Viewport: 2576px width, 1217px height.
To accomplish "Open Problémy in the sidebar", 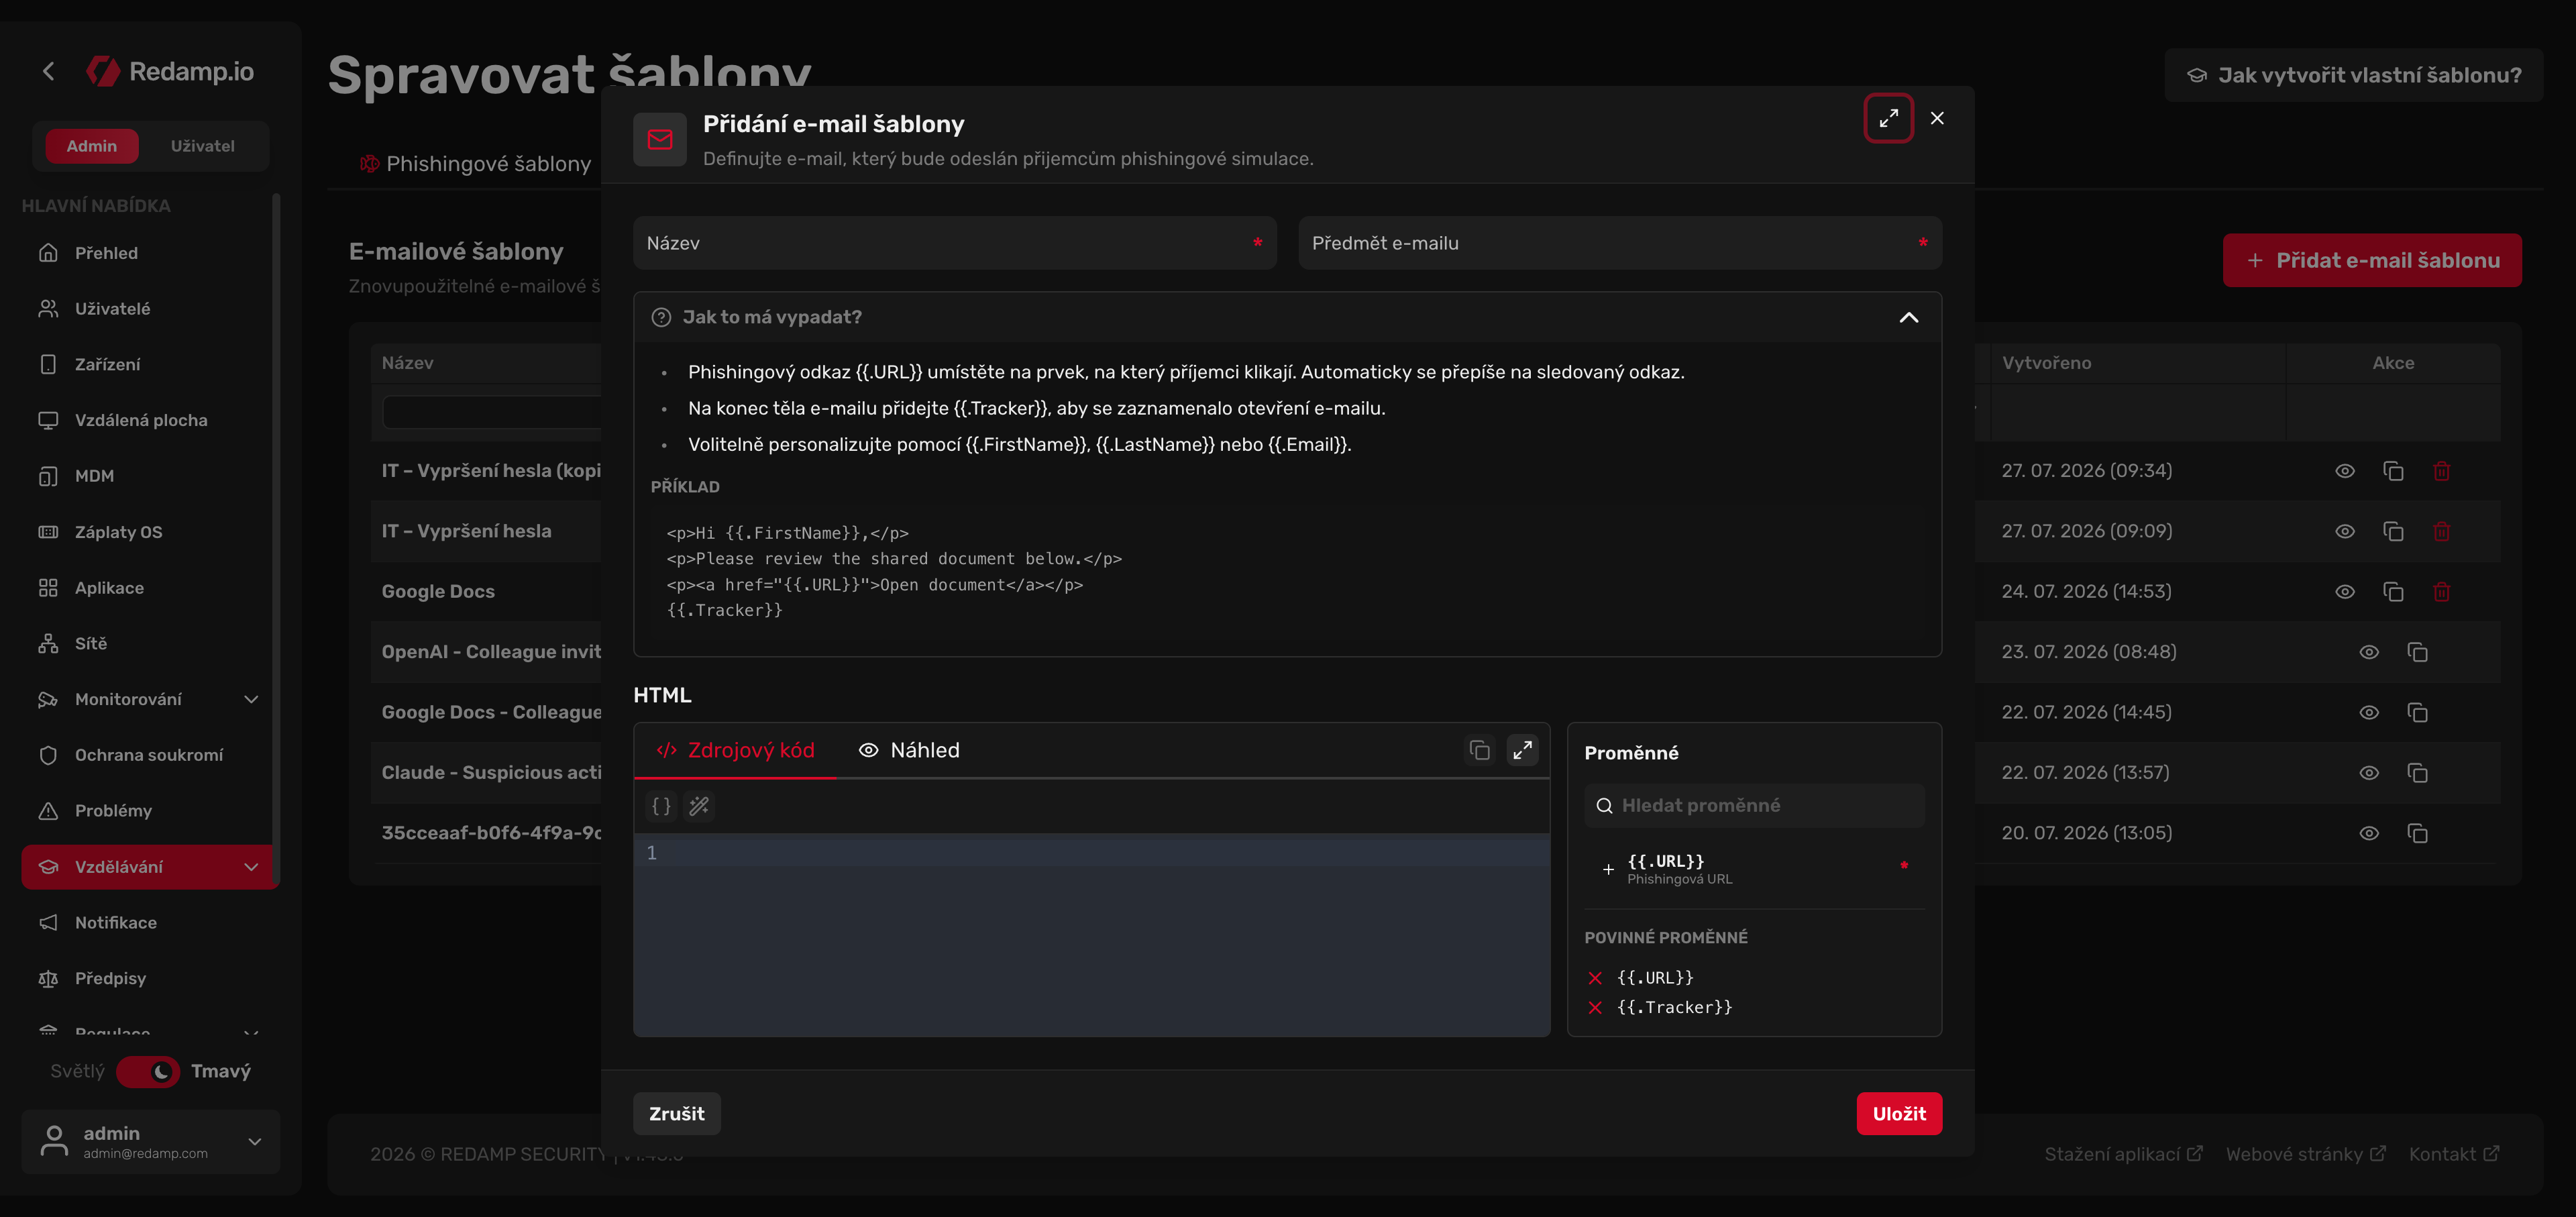I will click(148, 811).
